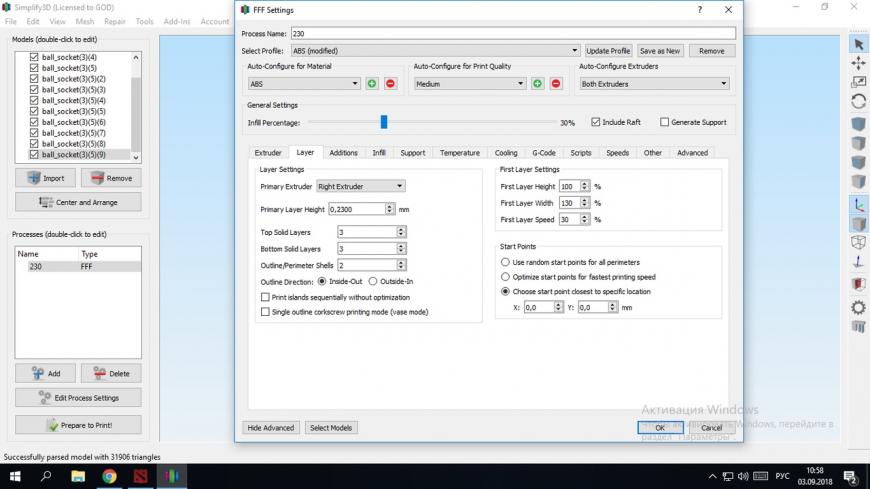Toggle the Include Raft checkbox
The image size is (870, 489).
pyautogui.click(x=596, y=122)
